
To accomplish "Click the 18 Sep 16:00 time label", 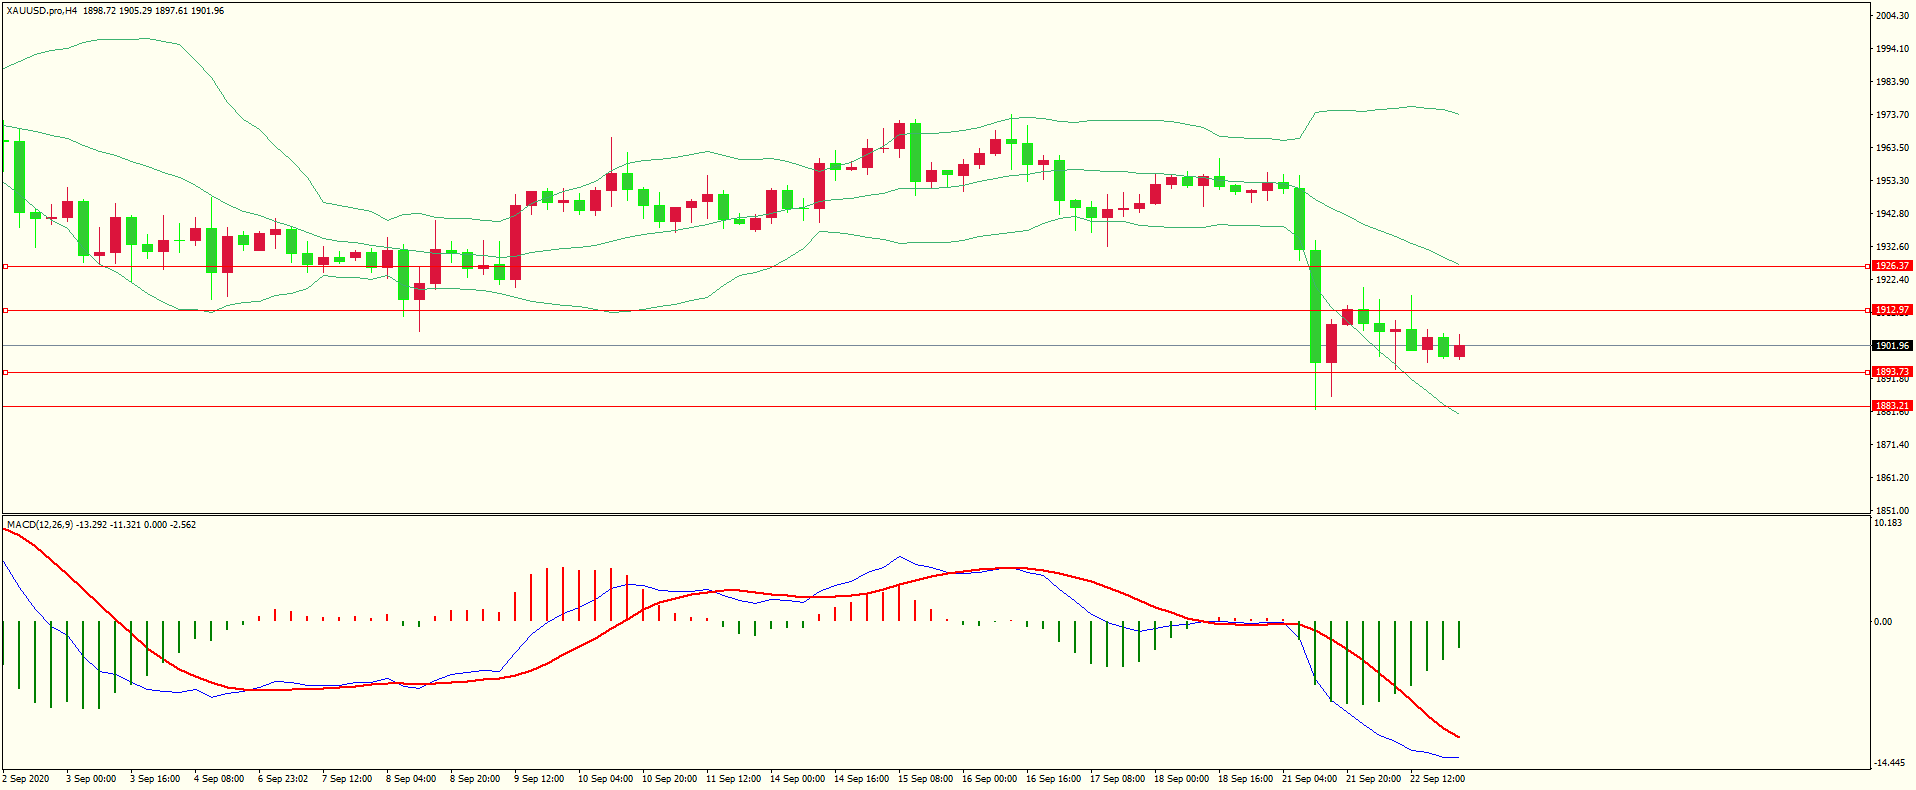I will click(x=1245, y=778).
